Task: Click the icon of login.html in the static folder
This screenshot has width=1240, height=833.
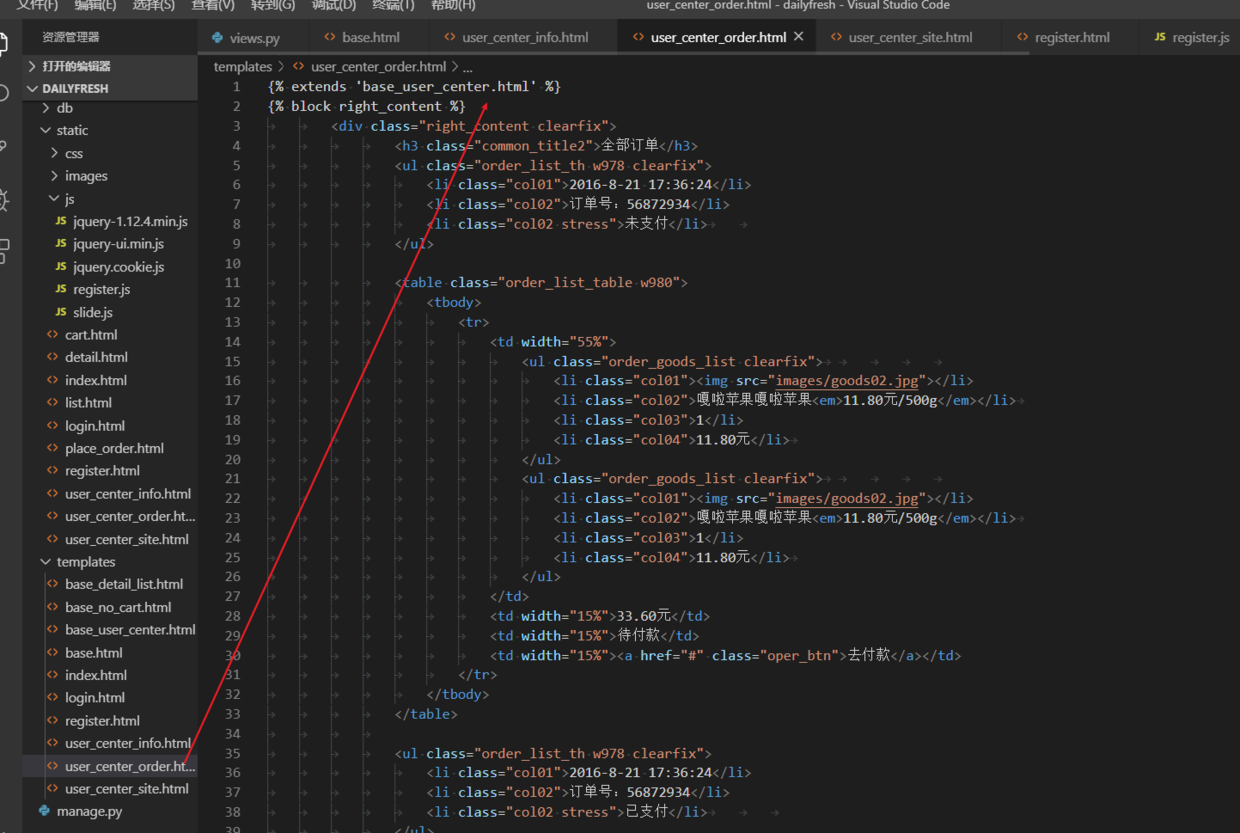Action: tap(53, 426)
